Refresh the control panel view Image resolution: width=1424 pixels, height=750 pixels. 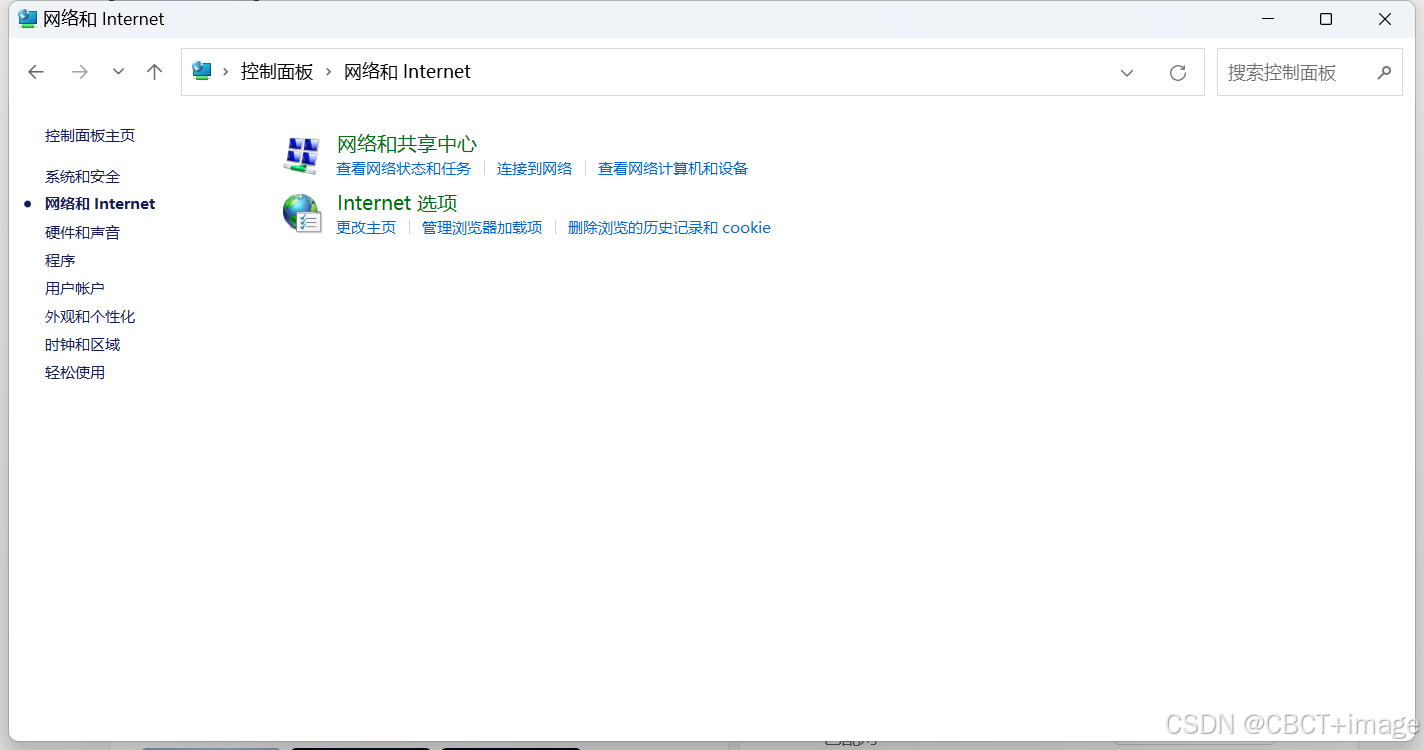(1178, 72)
